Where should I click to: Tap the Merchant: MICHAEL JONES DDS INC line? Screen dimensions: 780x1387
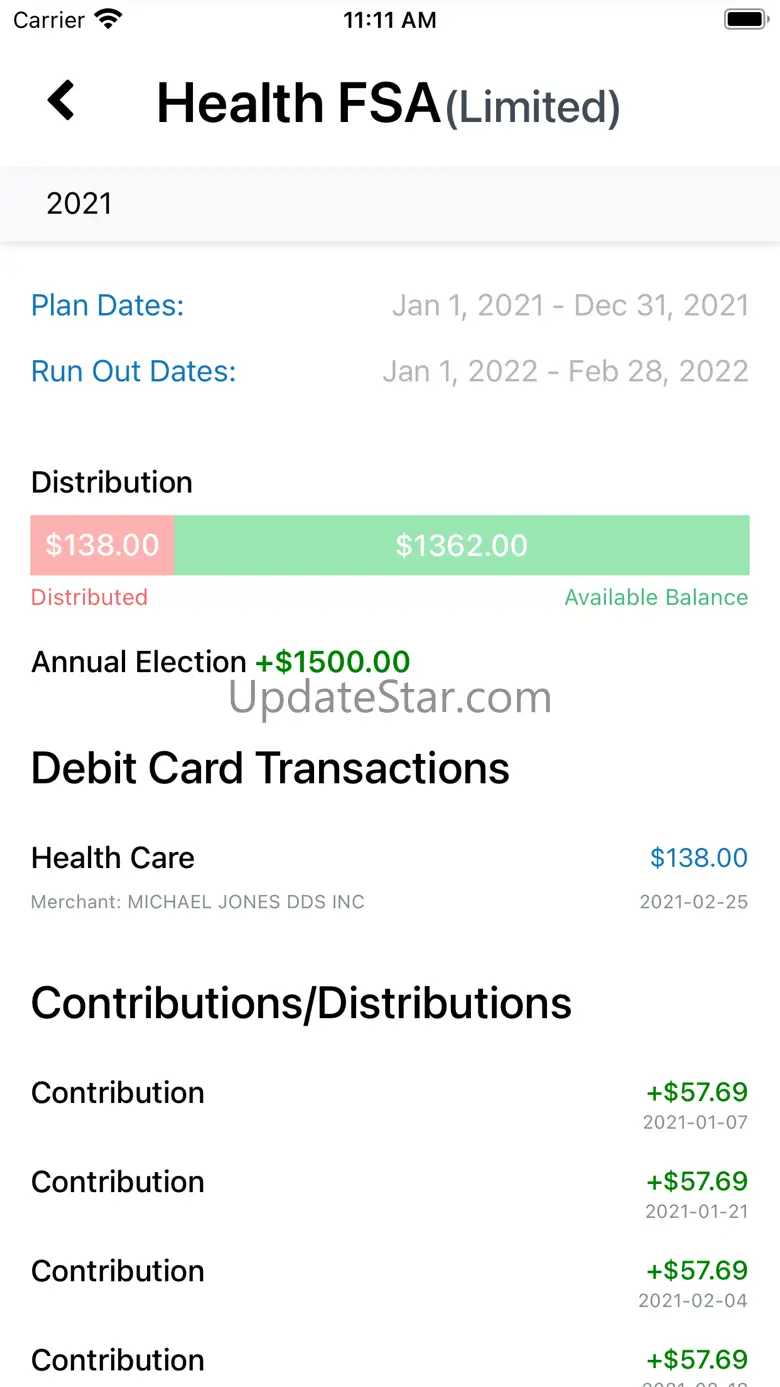(x=198, y=902)
